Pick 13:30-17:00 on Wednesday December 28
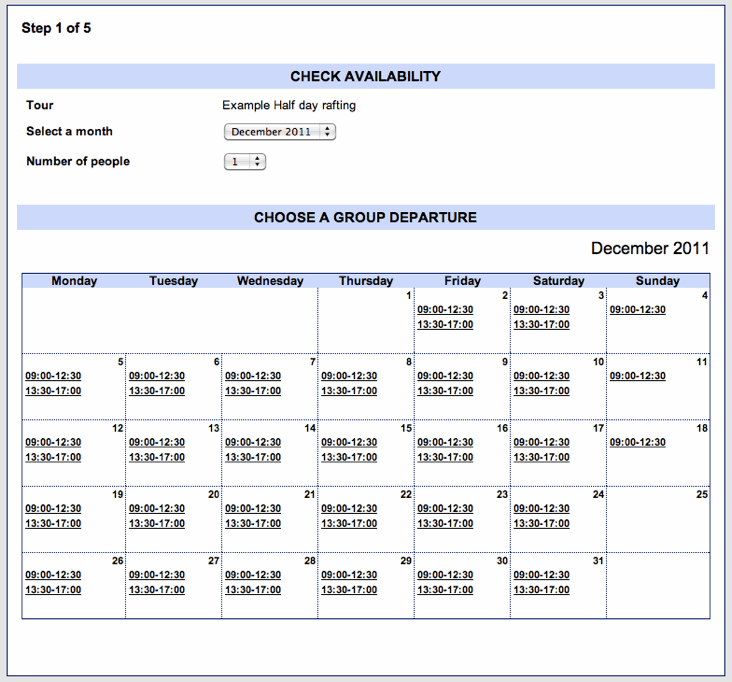 (x=253, y=590)
